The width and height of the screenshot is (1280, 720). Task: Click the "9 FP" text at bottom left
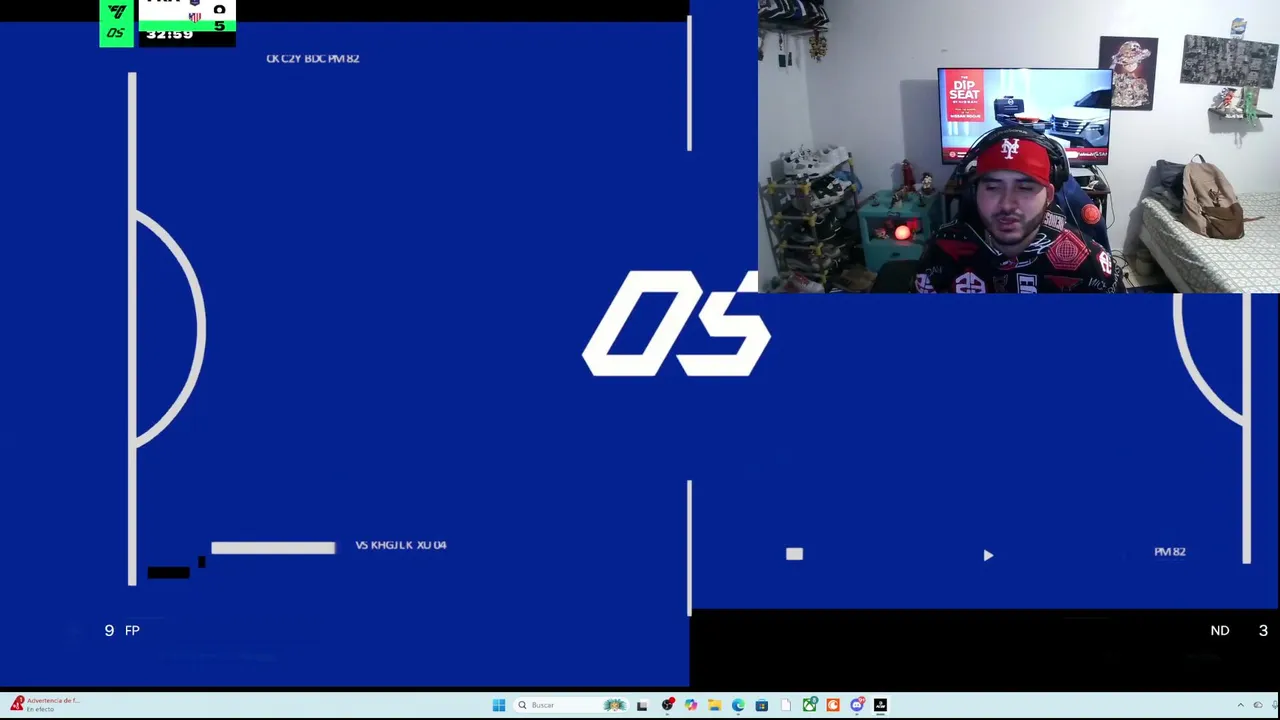point(122,630)
